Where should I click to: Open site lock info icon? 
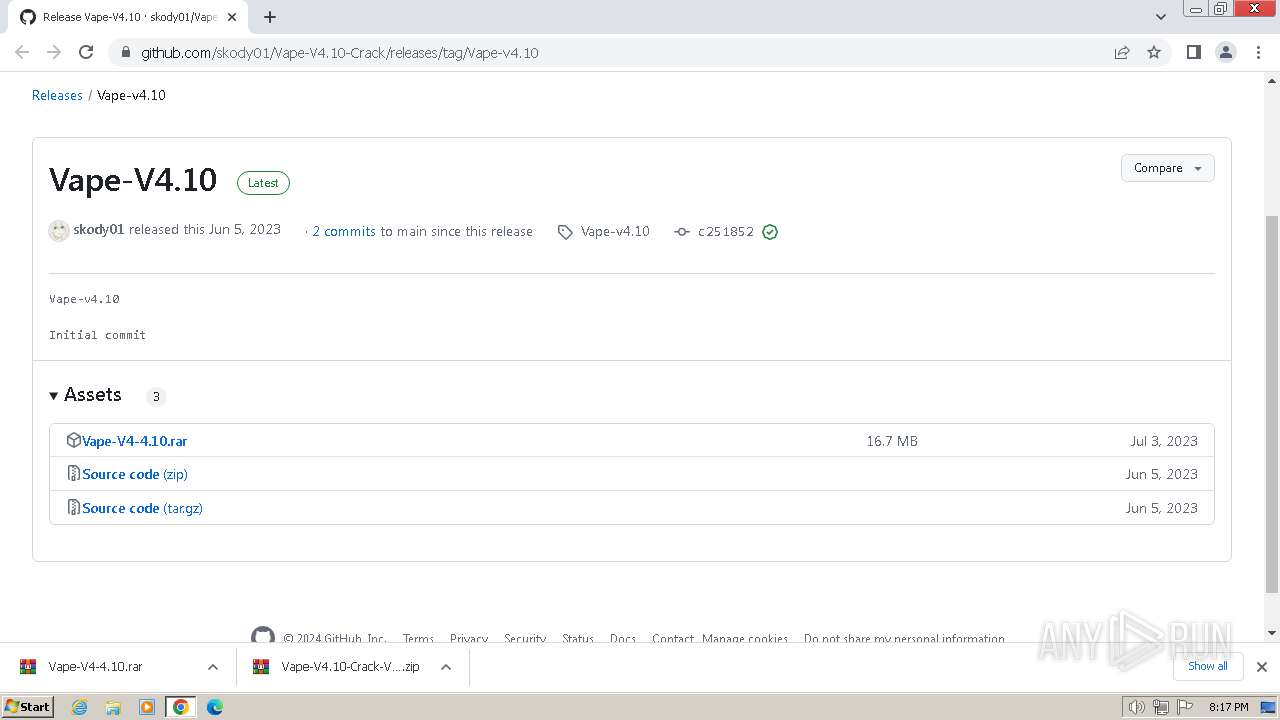point(125,52)
